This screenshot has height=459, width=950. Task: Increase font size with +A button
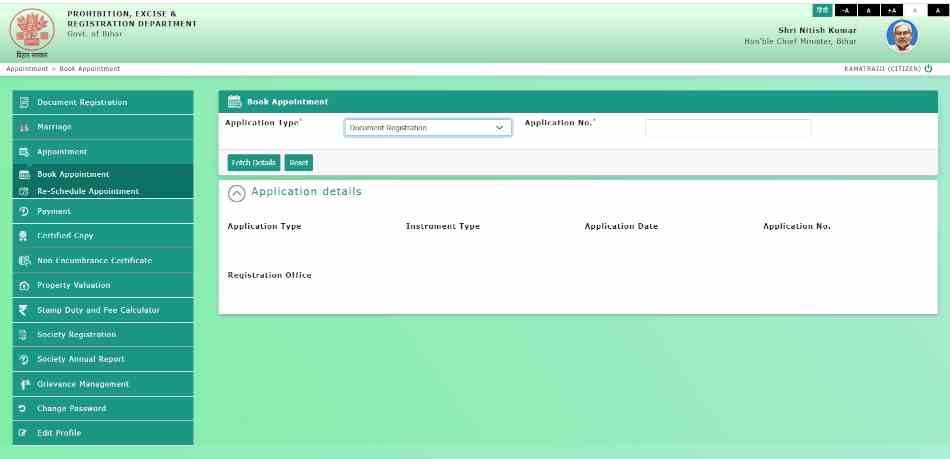click(x=892, y=10)
